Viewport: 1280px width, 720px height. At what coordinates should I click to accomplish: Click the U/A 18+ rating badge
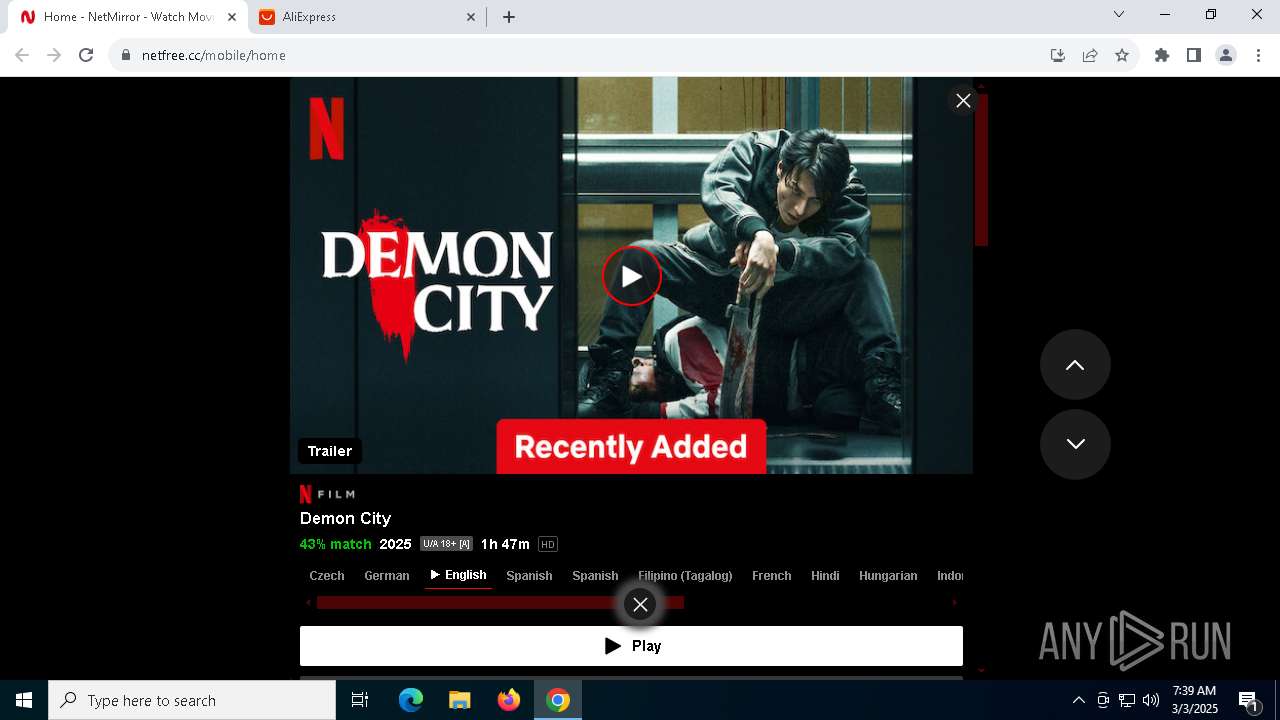click(446, 544)
